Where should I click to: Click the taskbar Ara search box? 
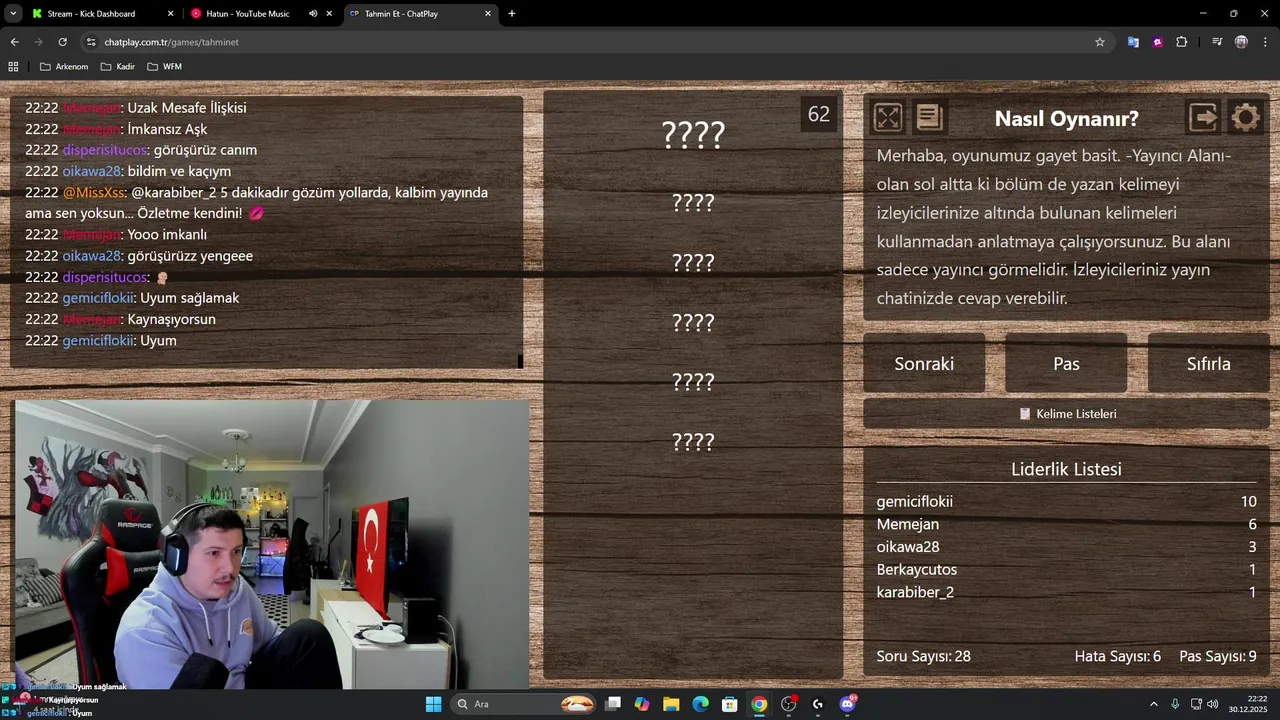click(x=525, y=704)
